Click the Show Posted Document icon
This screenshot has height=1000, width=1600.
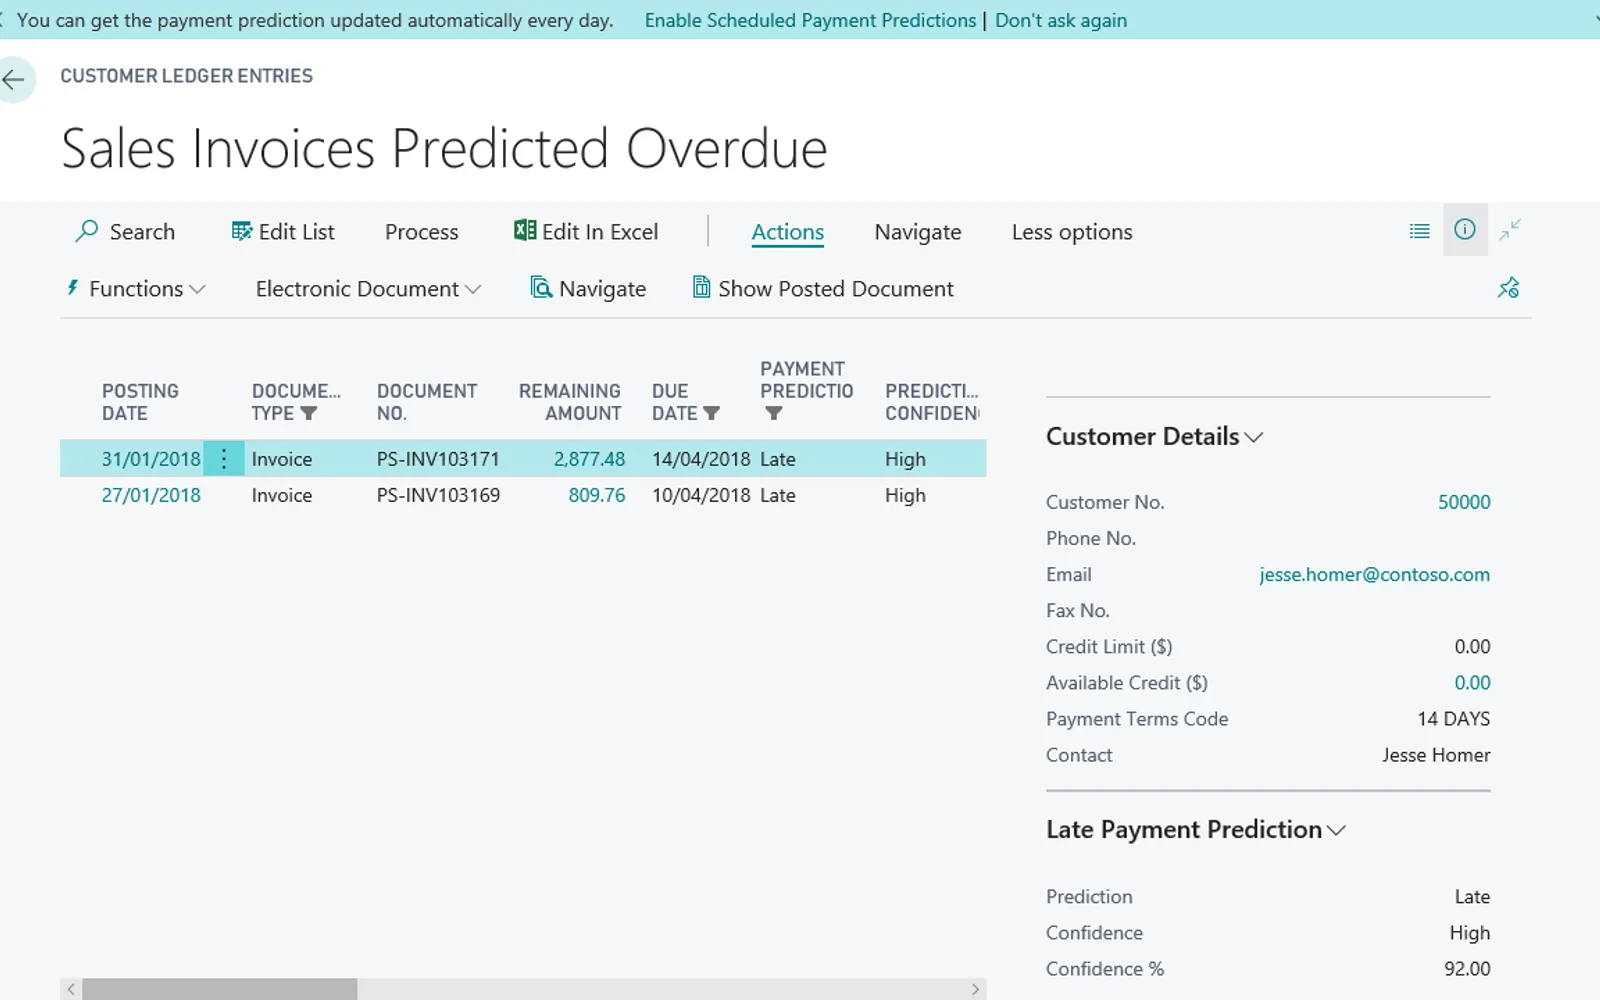point(702,288)
